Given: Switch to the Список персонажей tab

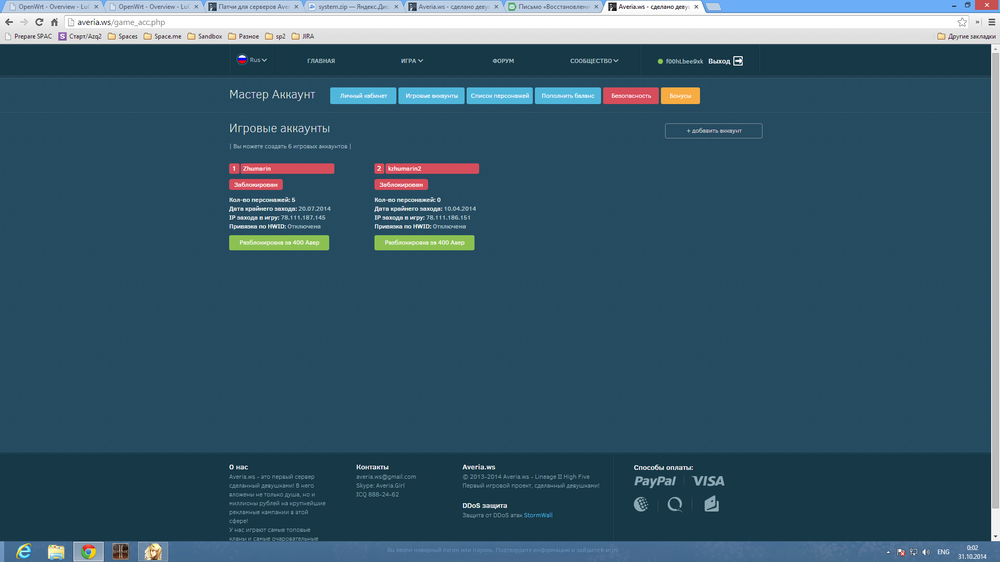Looking at the screenshot, I should 499,96.
